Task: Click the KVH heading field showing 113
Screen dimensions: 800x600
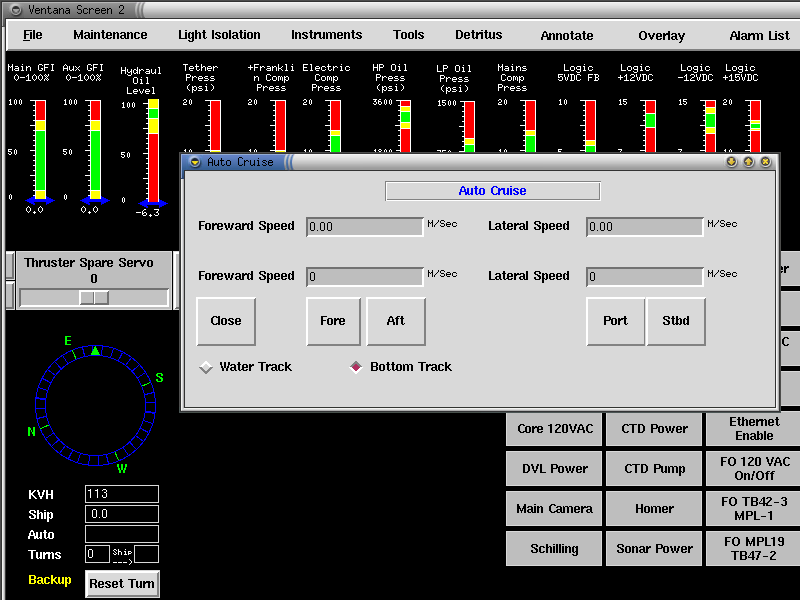Action: point(122,494)
